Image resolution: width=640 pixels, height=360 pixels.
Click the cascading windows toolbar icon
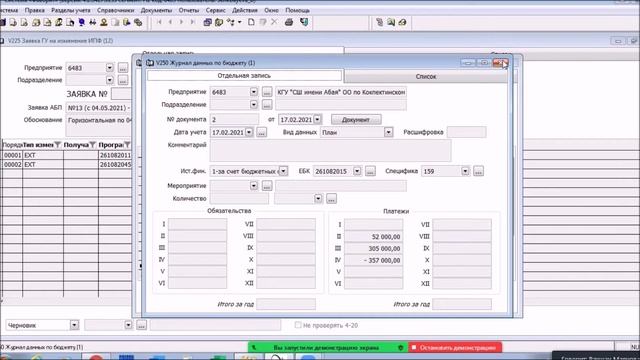tap(207, 22)
